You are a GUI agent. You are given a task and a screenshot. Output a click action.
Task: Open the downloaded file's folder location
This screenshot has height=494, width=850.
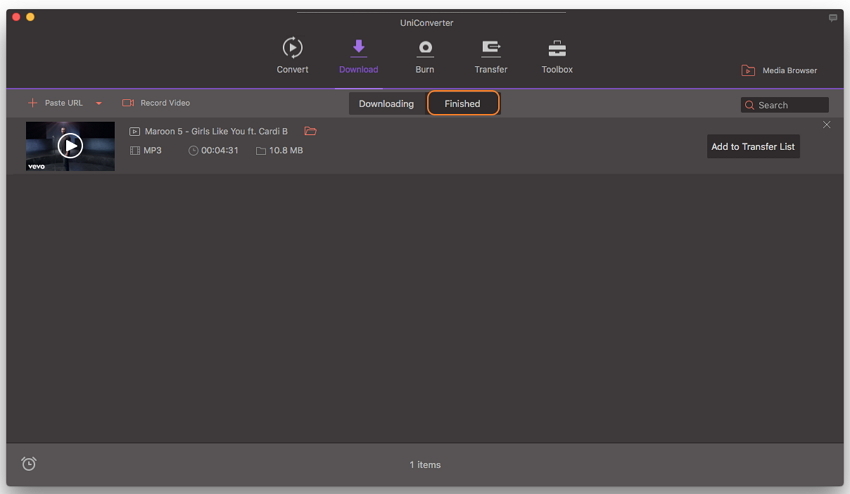[x=310, y=131]
